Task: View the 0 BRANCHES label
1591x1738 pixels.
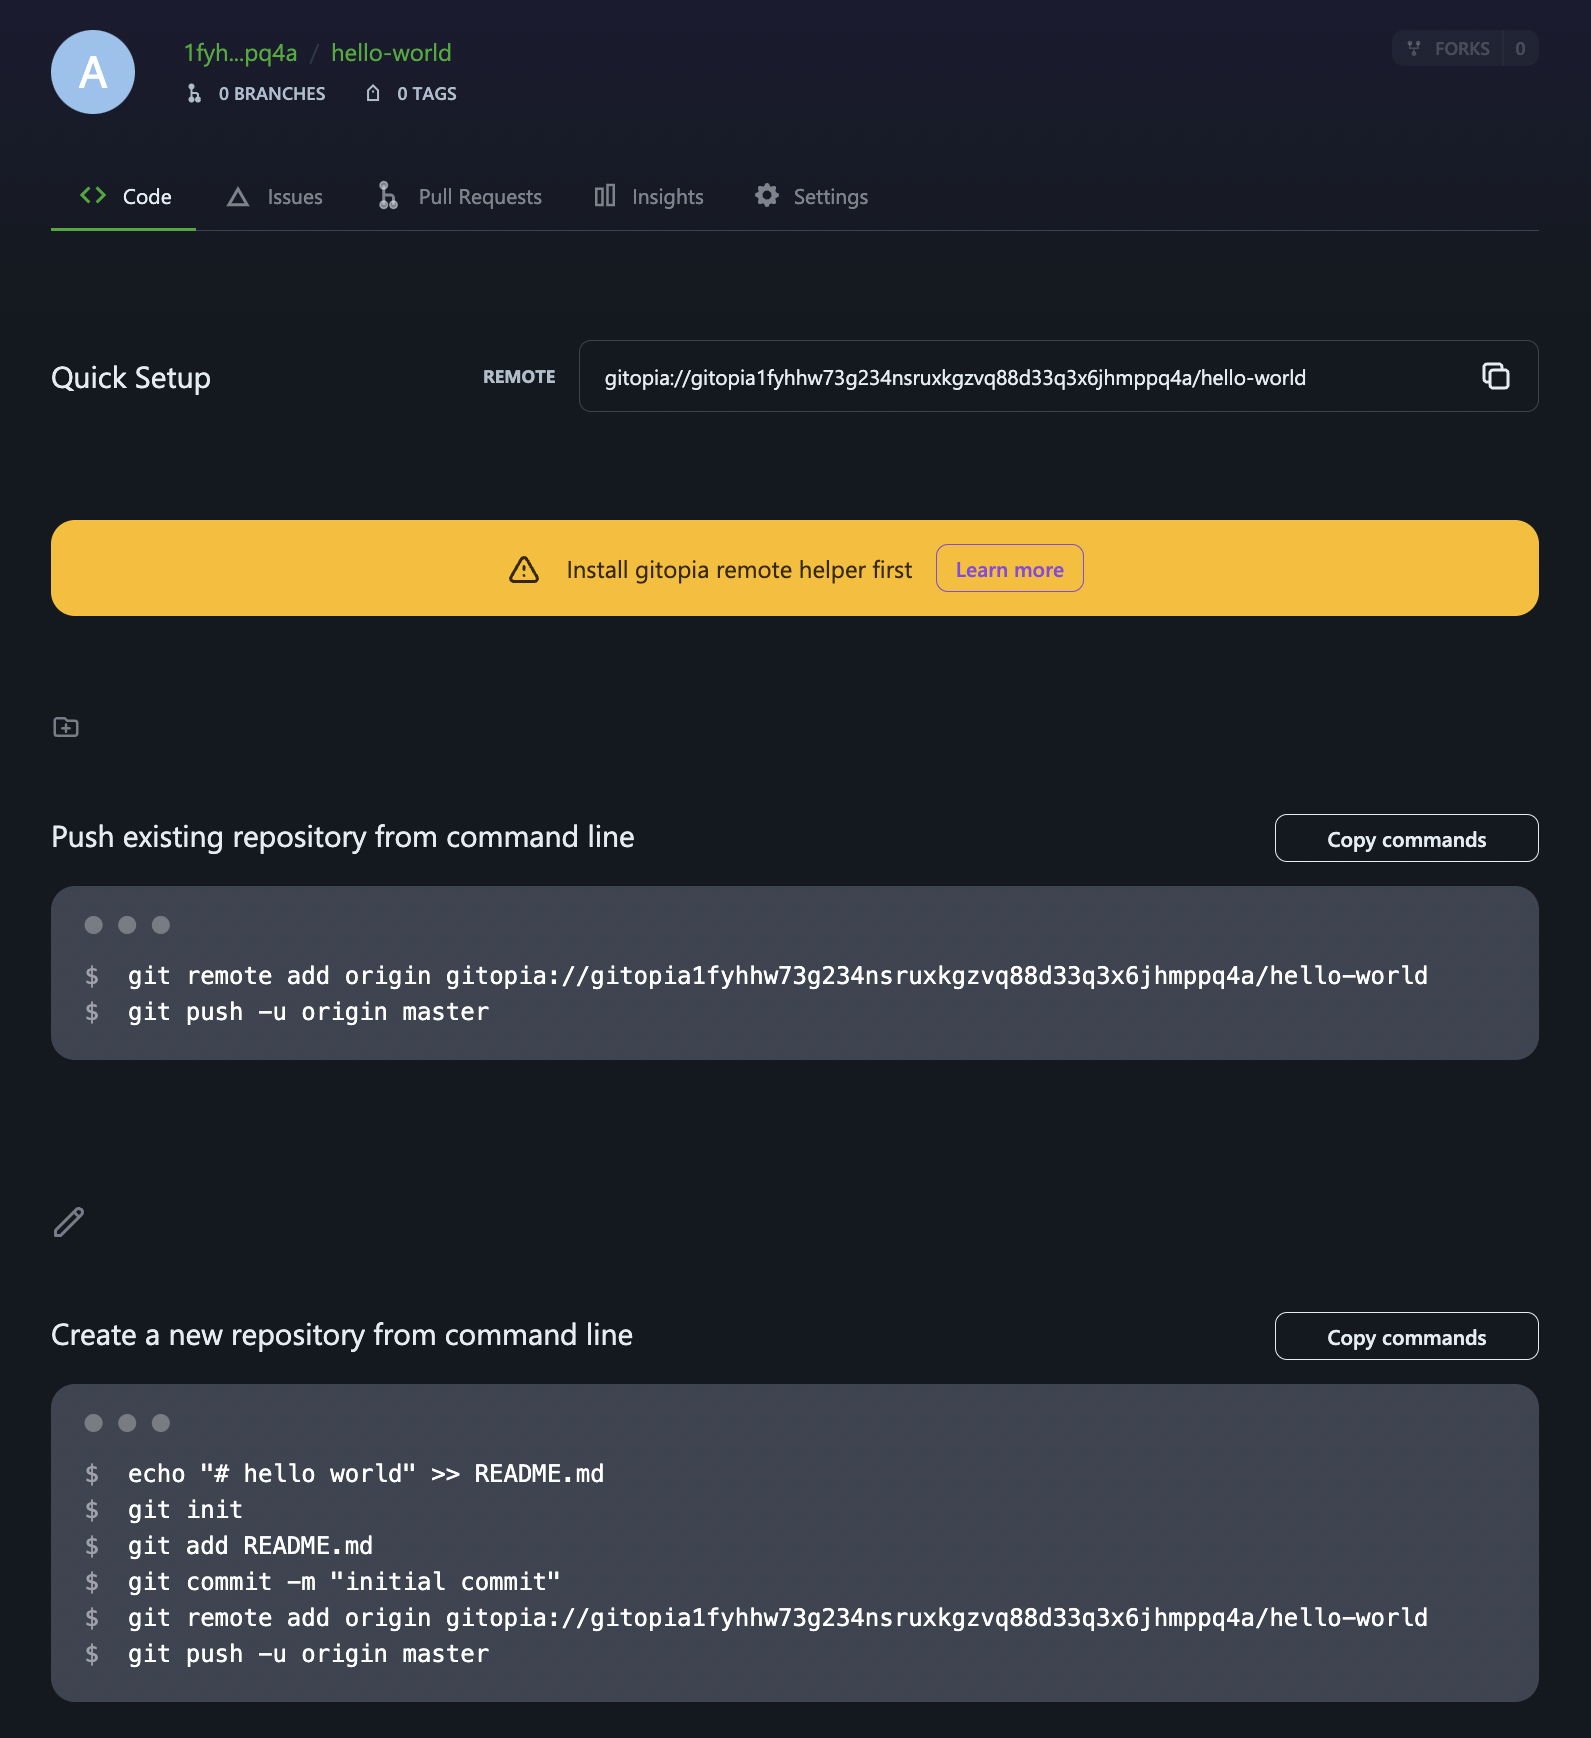Action: pyautogui.click(x=272, y=94)
